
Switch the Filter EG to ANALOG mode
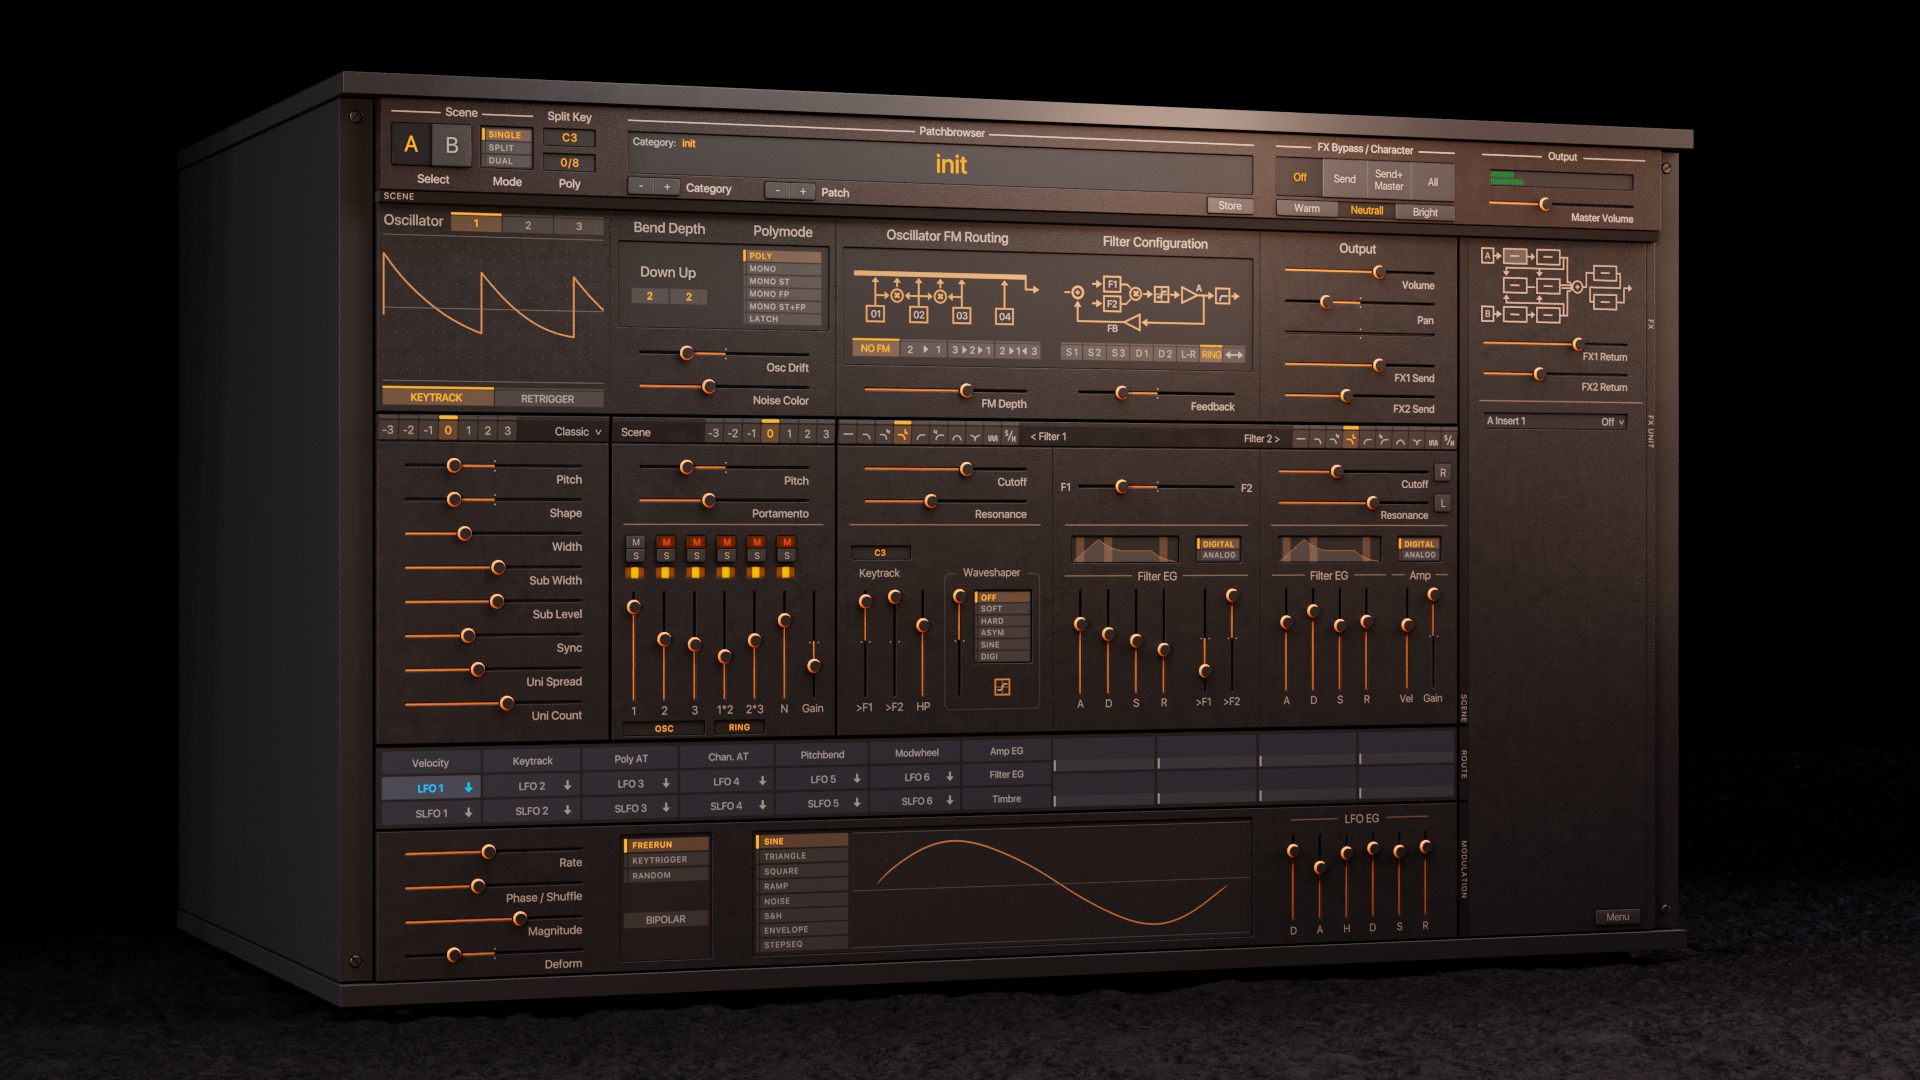[x=1219, y=557]
